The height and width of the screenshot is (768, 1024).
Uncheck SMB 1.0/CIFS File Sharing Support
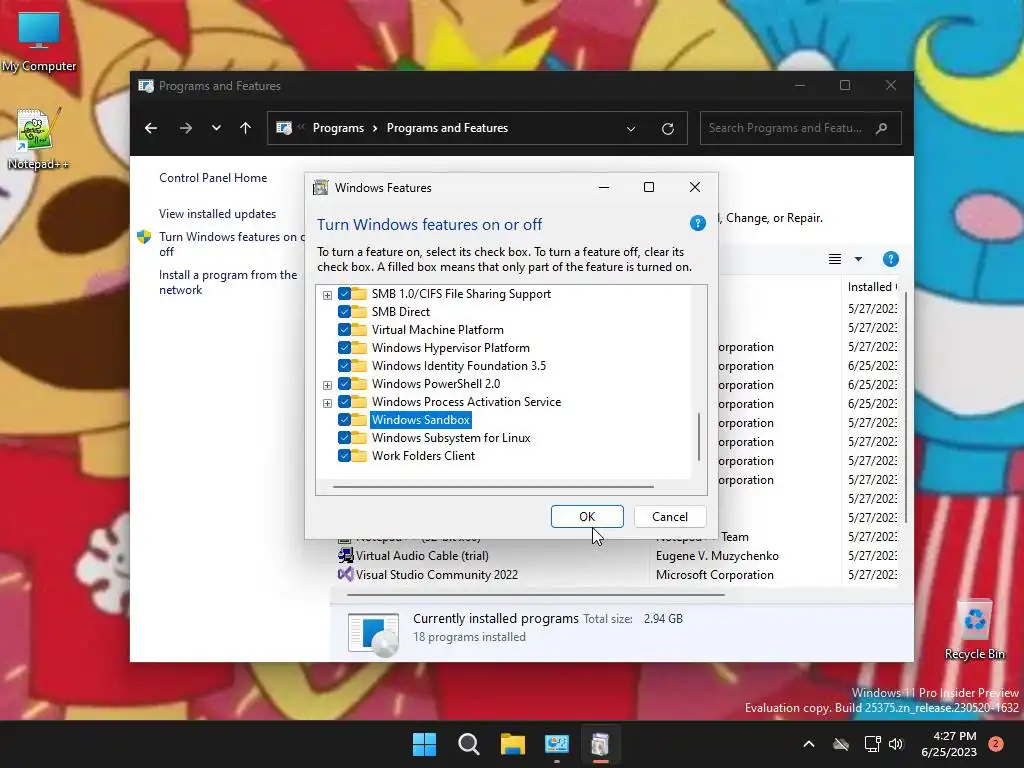(344, 294)
